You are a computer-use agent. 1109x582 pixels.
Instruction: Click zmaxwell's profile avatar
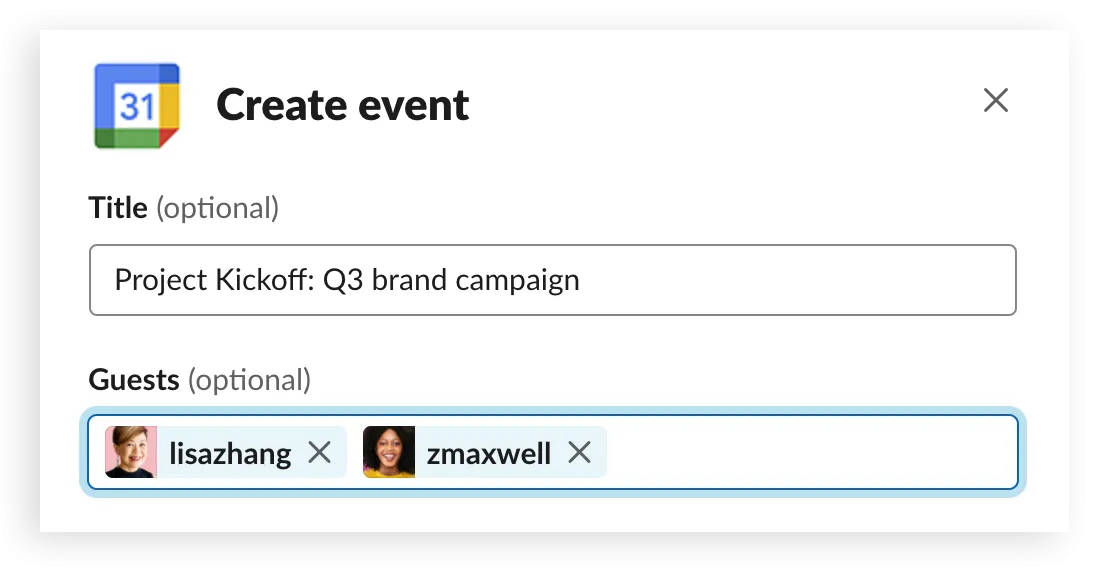pyautogui.click(x=389, y=452)
